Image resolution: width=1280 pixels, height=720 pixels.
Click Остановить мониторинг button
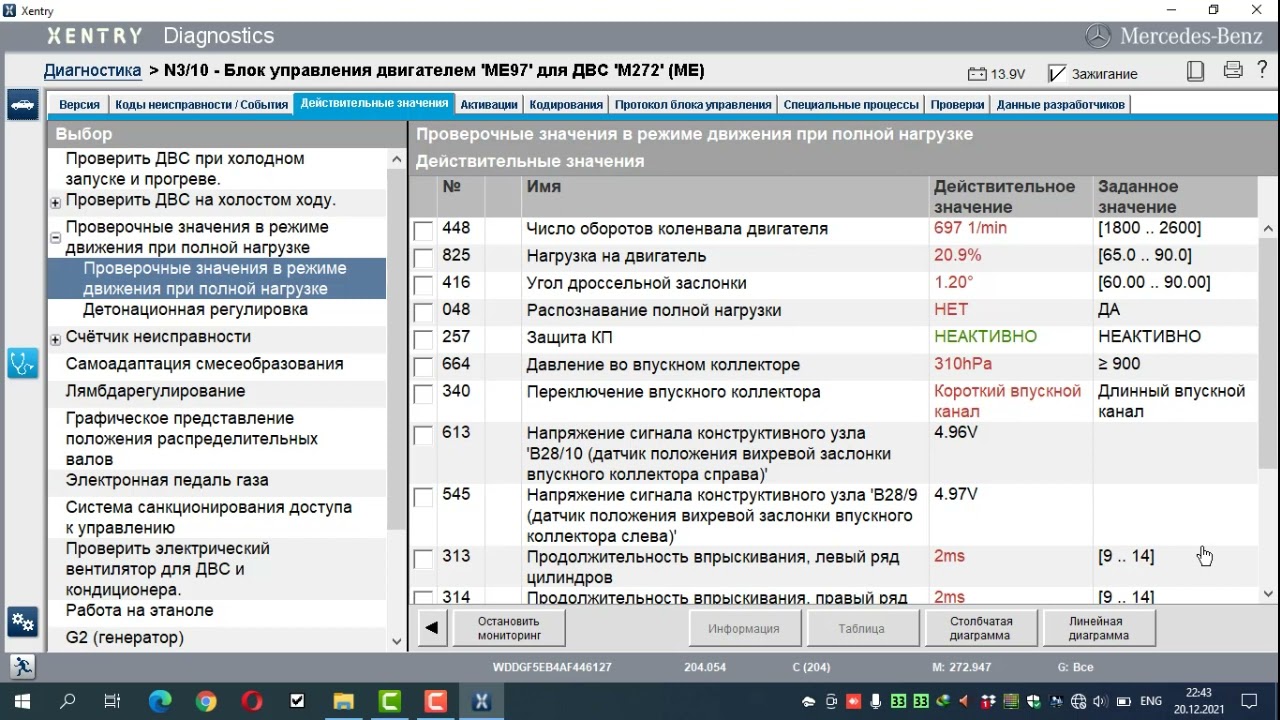(x=509, y=628)
